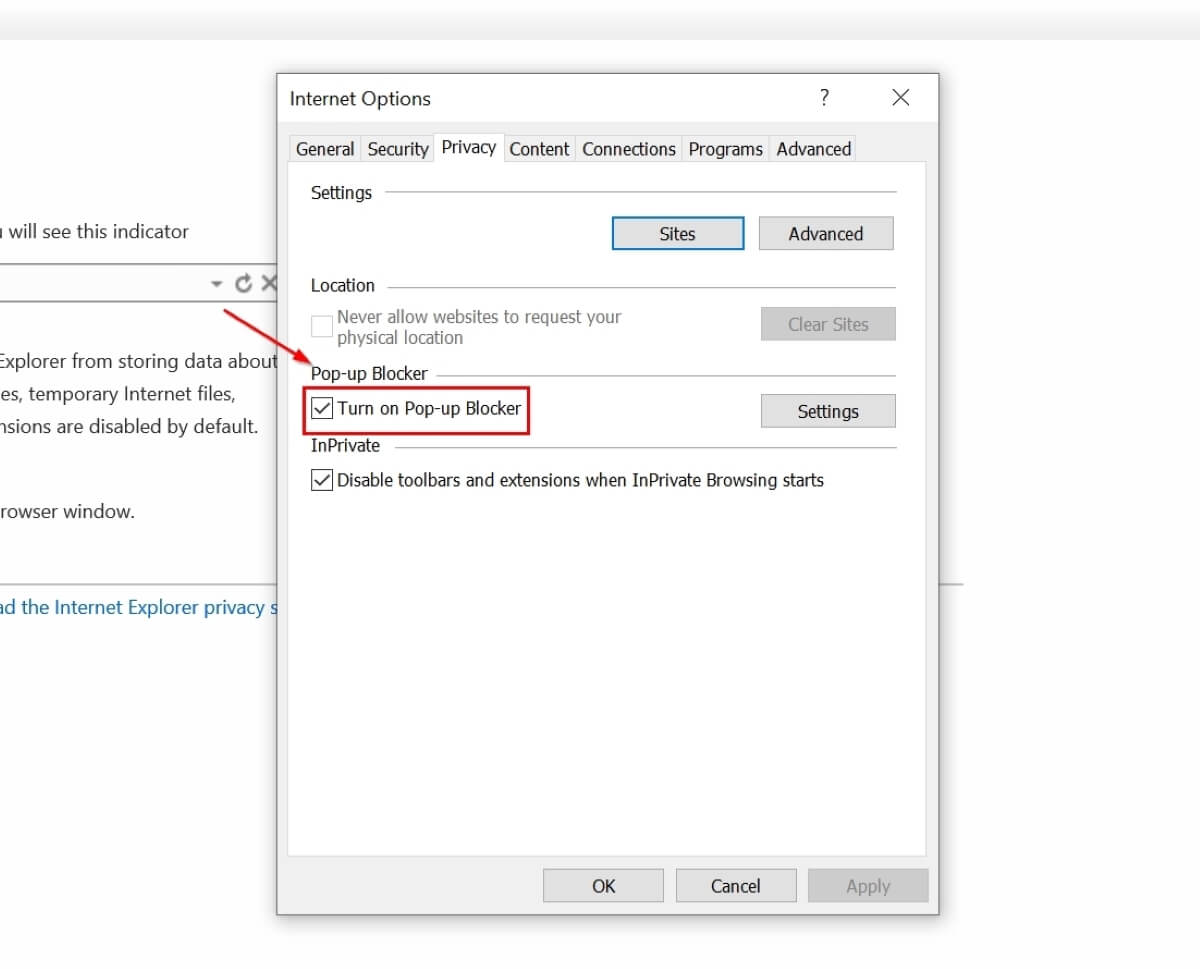
Task: Open the Advanced privacy settings
Action: (x=826, y=233)
